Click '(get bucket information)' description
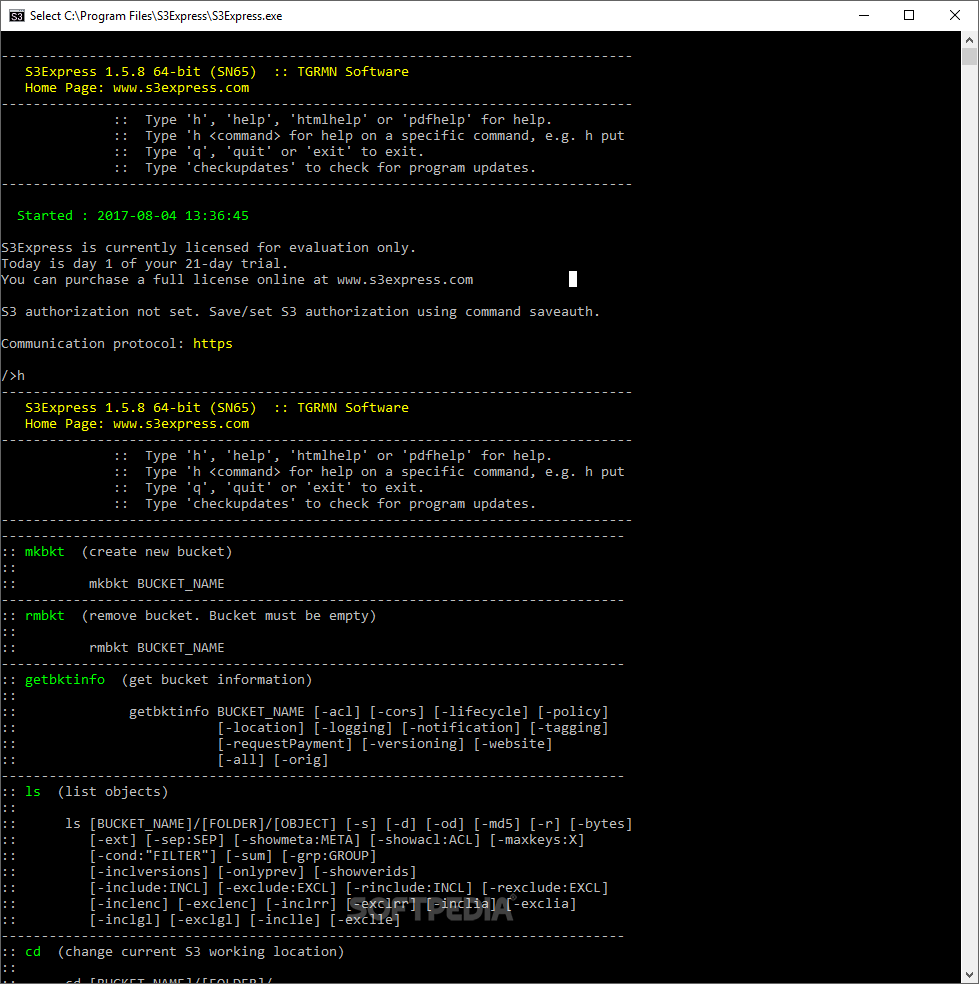The image size is (979, 984). [217, 680]
